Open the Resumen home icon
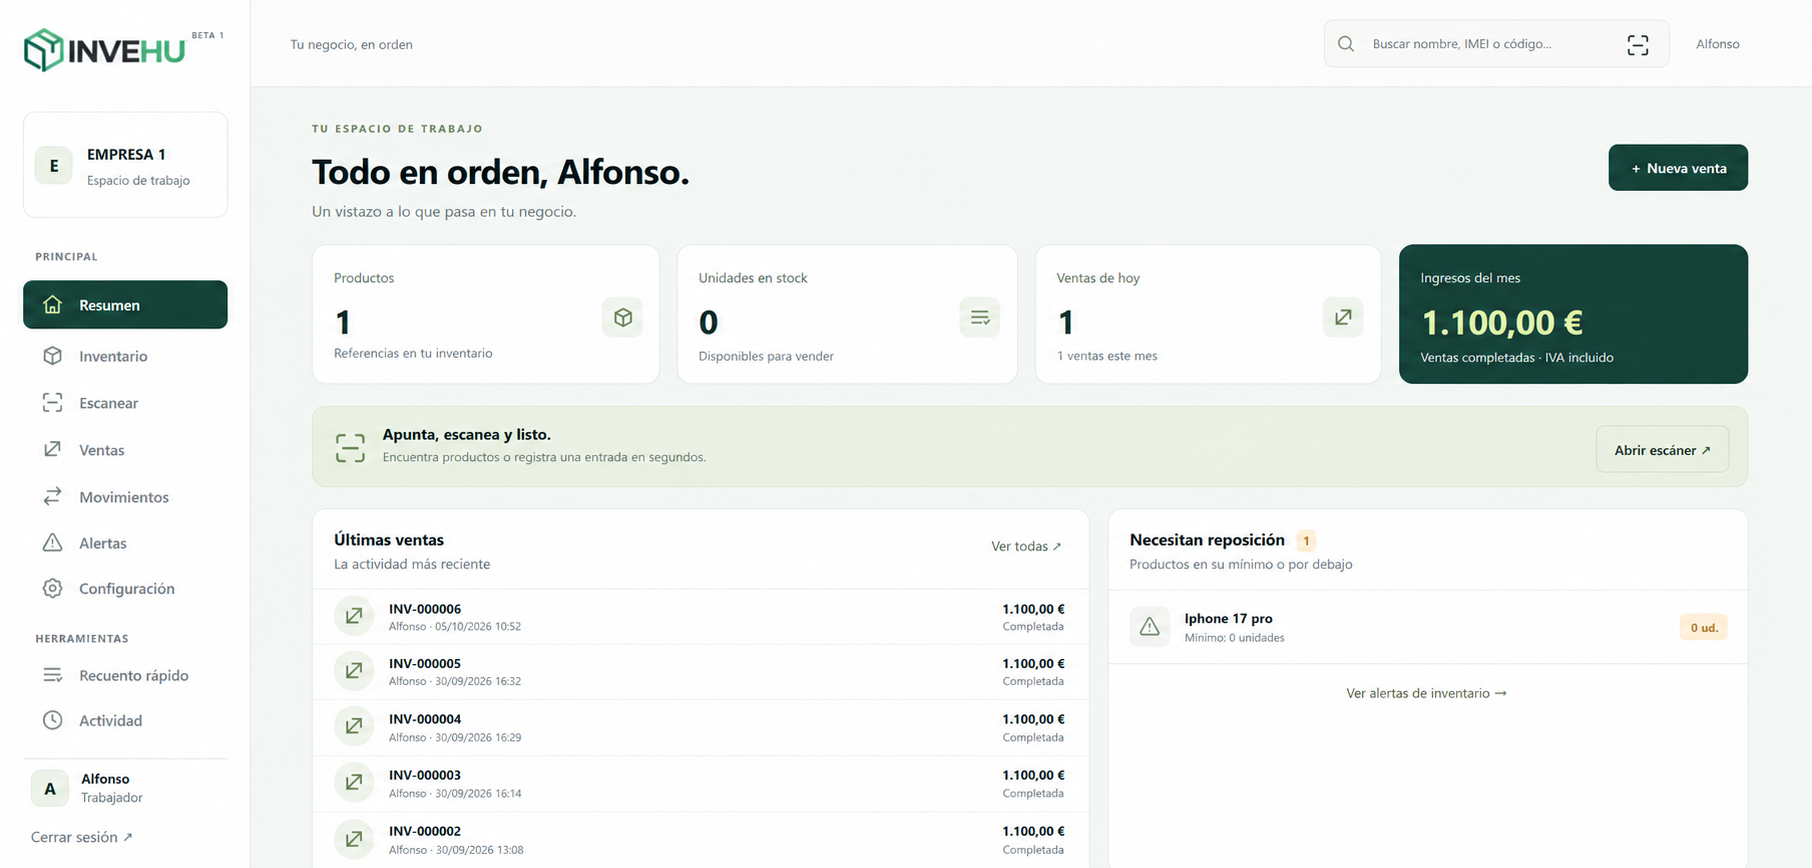Viewport: 1812px width, 868px height. (53, 305)
